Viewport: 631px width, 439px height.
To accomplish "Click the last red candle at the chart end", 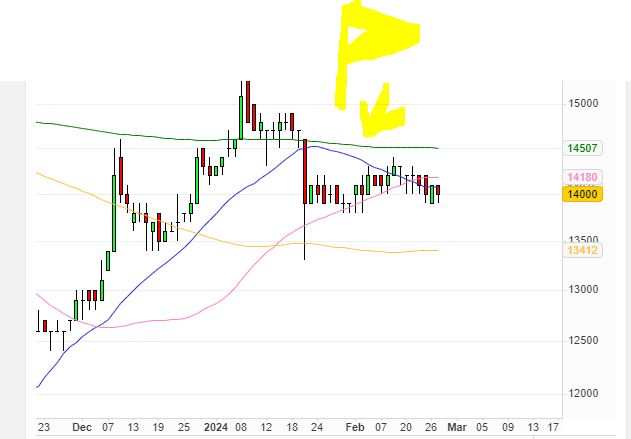I will (438, 190).
